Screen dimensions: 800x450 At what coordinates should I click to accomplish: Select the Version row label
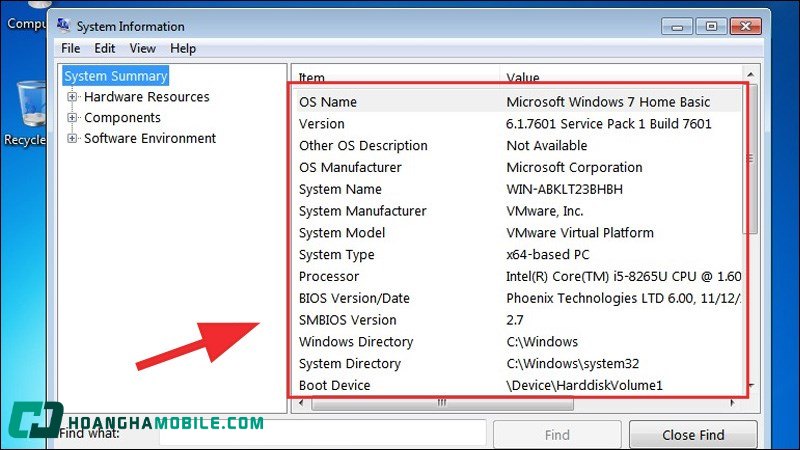click(321, 123)
